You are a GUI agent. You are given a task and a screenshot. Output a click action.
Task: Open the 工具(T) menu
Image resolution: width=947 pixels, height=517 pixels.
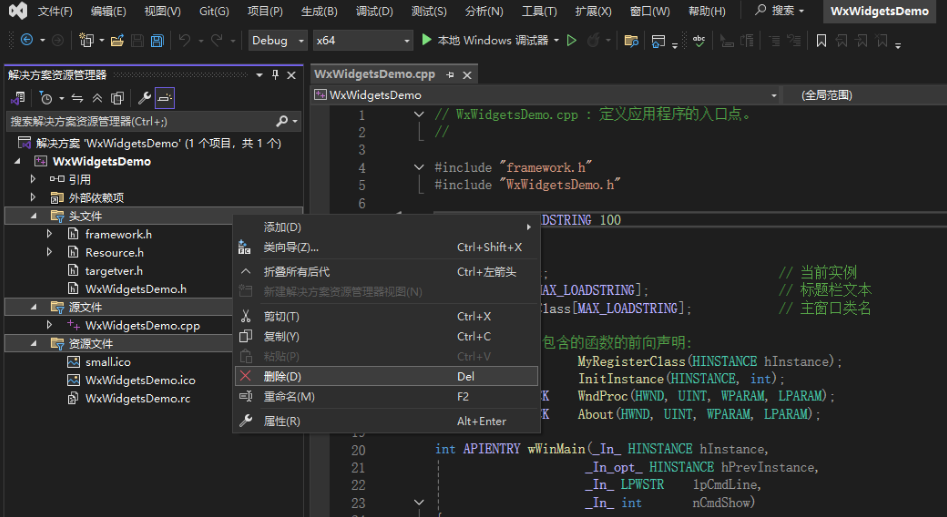tap(539, 11)
